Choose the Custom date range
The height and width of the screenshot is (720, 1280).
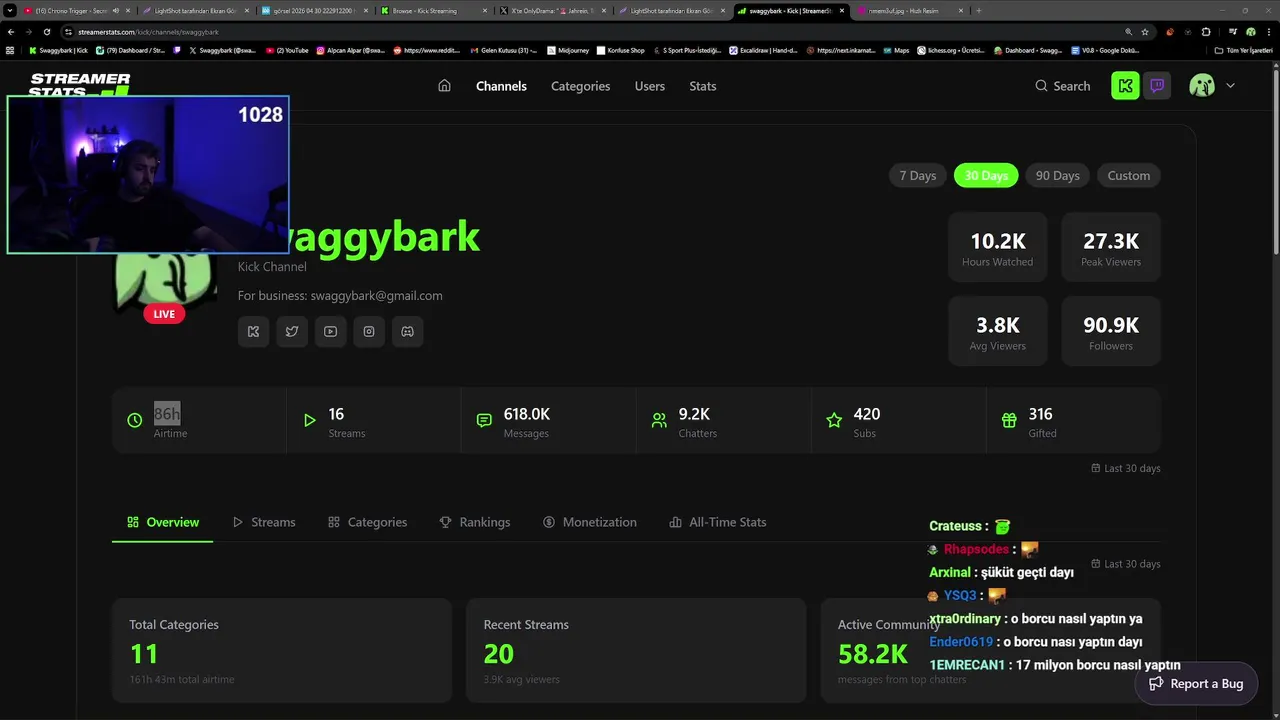point(1129,176)
